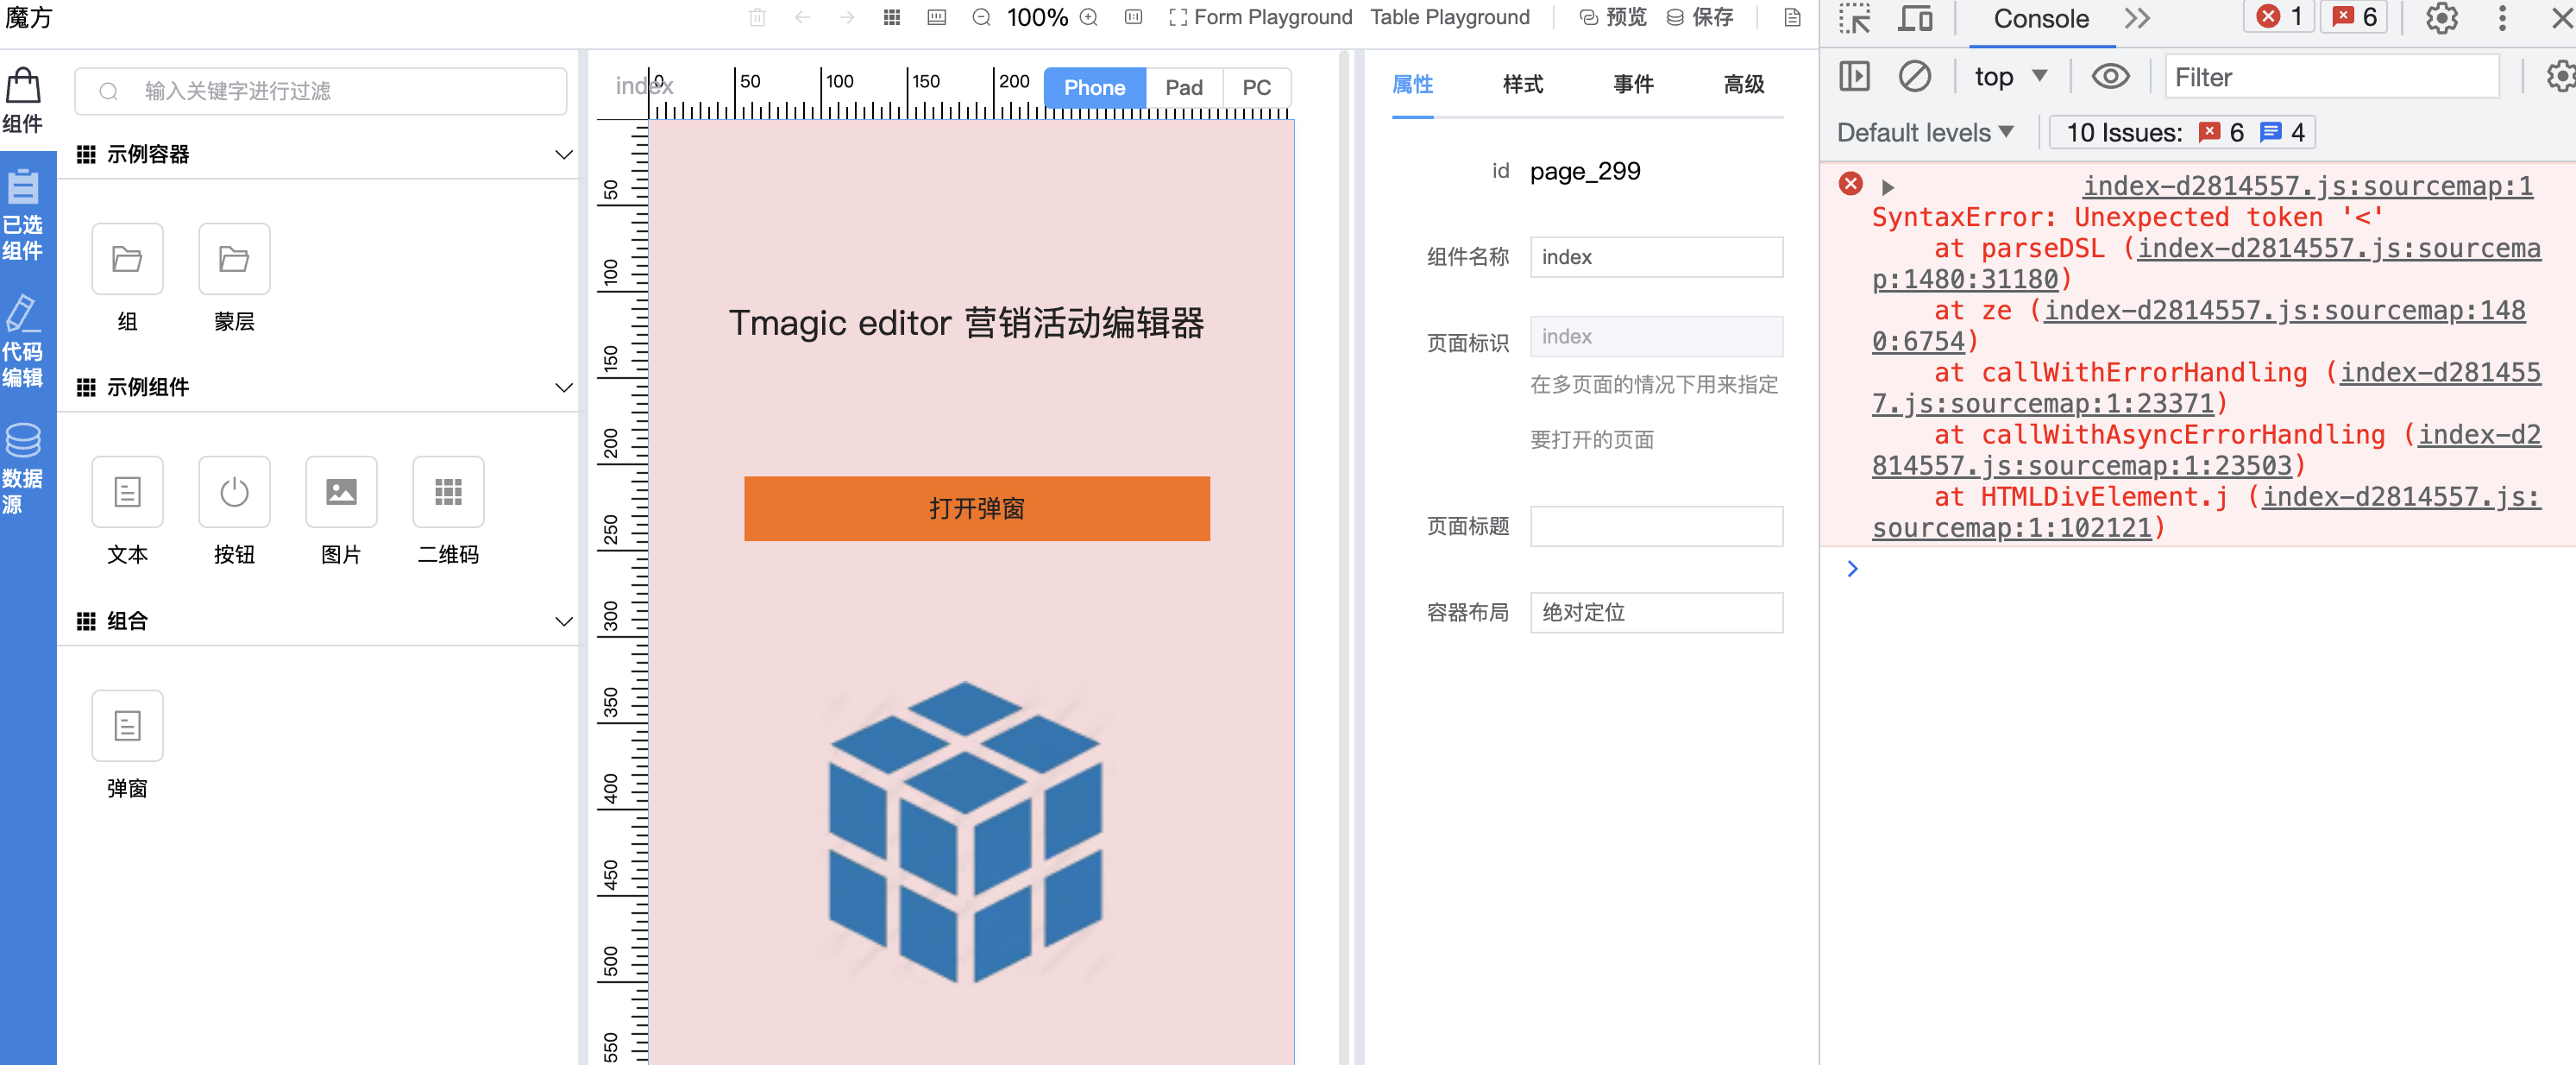Open the 代码编辑 code editing sidebar tab
Image resolution: width=2576 pixels, height=1065 pixels.
click(23, 341)
